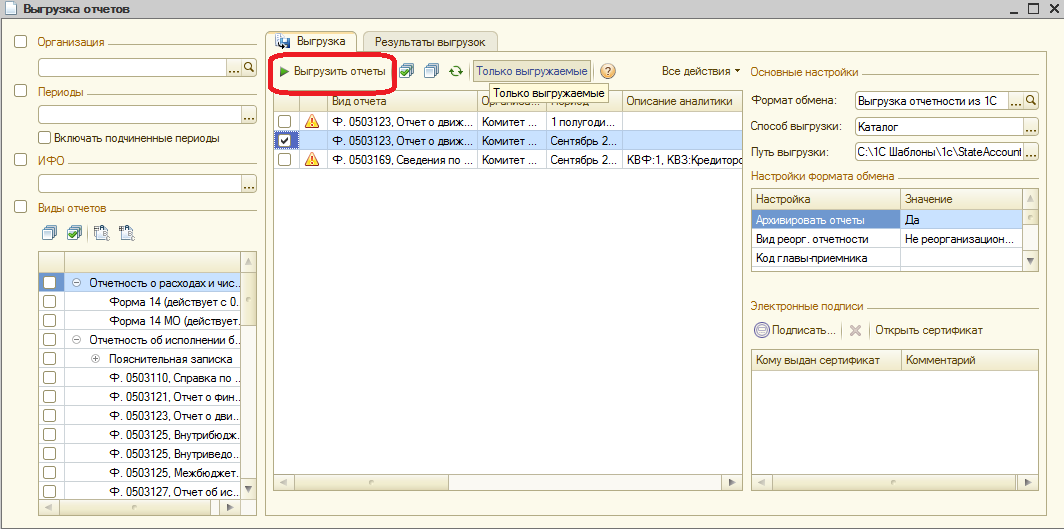
Task: Check the Форма 14 МО tree checkbox
Action: pos(50,320)
